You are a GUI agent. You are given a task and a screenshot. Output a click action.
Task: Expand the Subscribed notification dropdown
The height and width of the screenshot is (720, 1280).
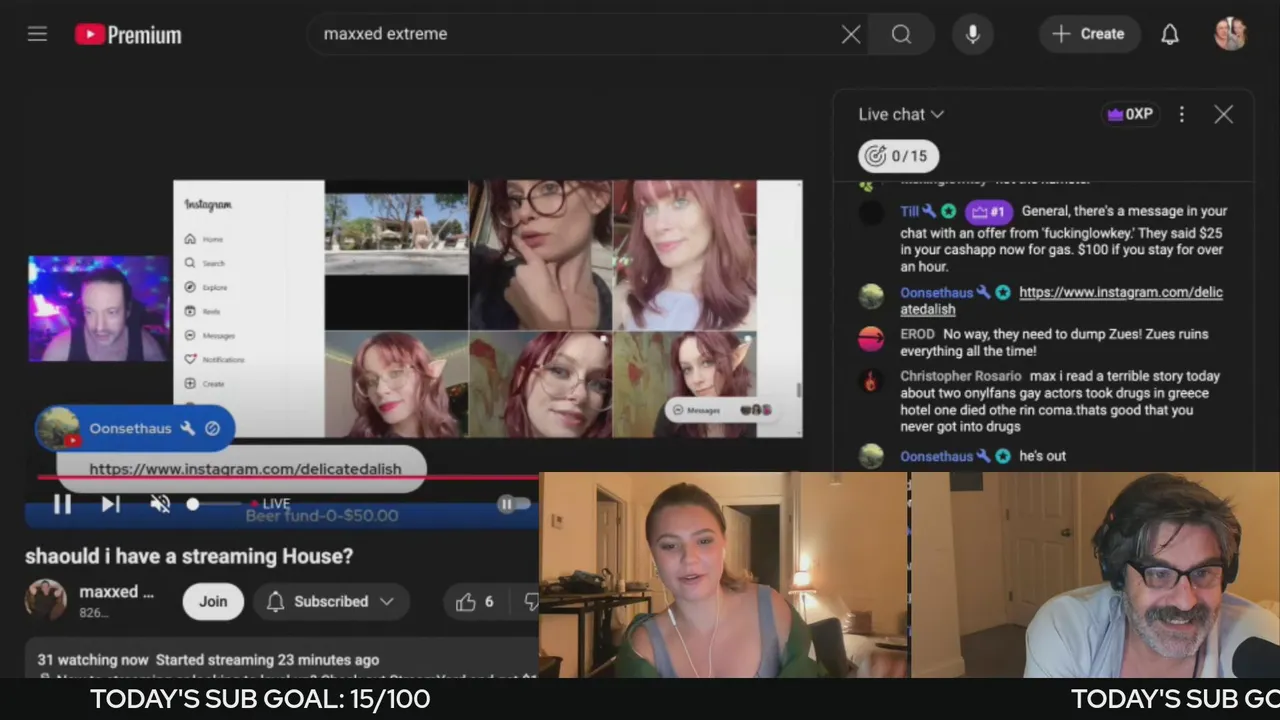coord(330,601)
